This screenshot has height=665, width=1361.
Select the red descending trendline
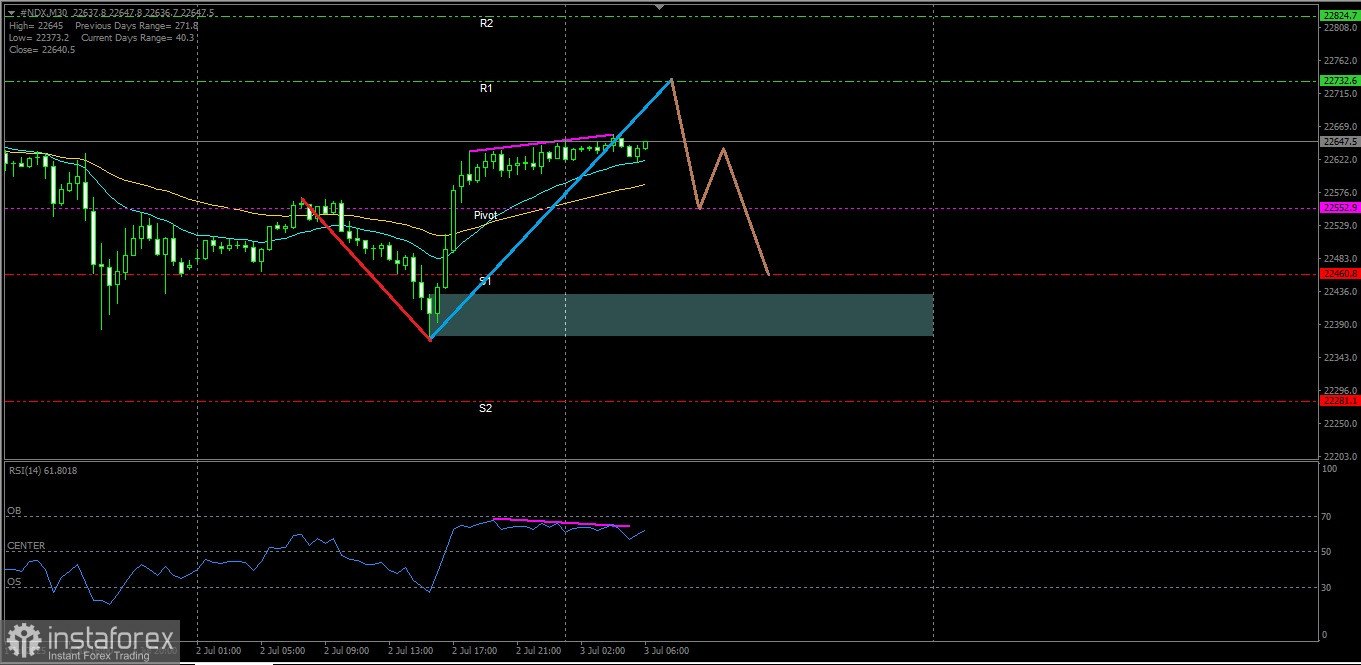point(366,269)
